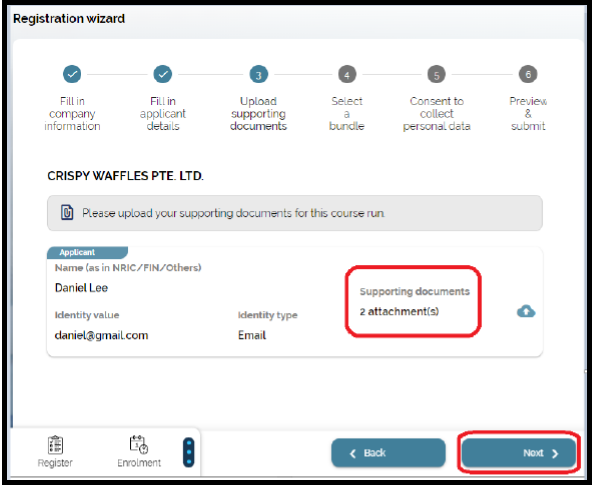Click the Name (as in NRIC/FIN/Others) label
600x491 pixels.
(128, 268)
